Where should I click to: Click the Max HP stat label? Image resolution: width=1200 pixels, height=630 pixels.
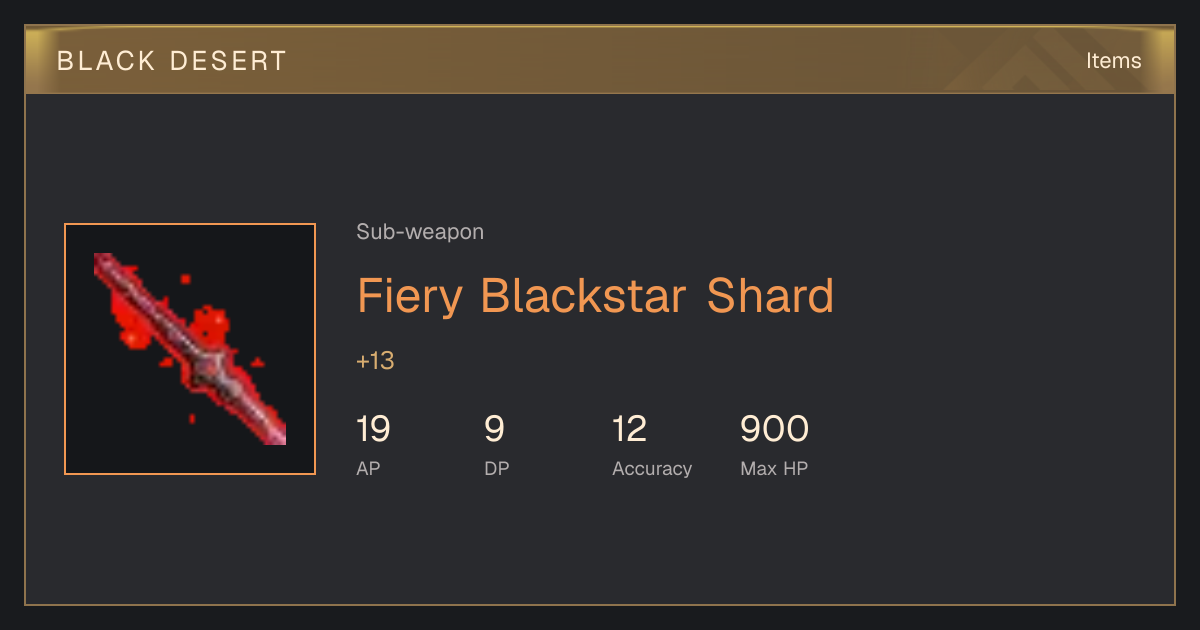tap(774, 469)
